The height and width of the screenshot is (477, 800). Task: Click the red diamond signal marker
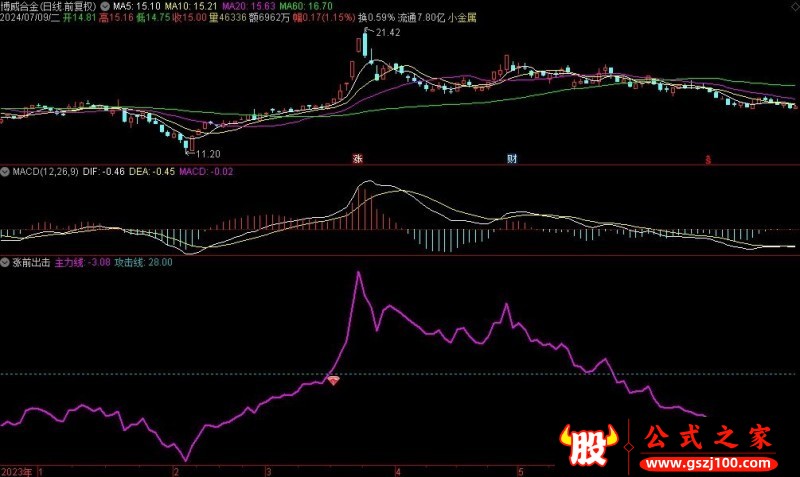[333, 380]
